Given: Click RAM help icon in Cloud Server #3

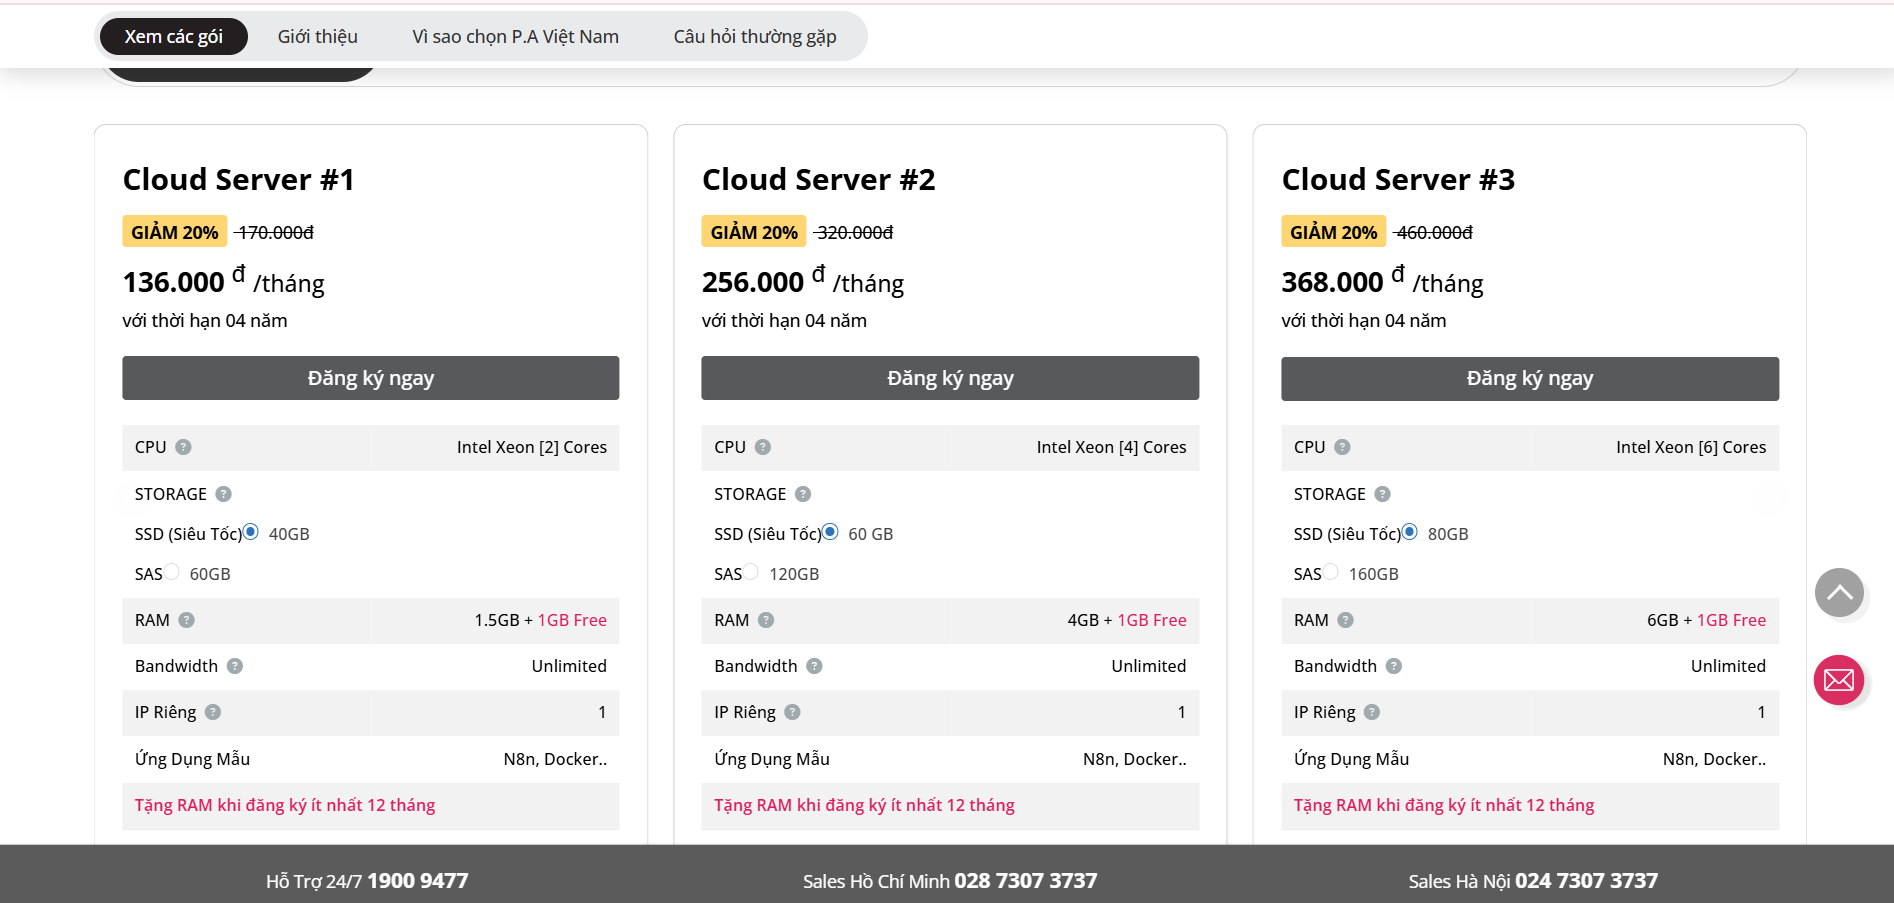Looking at the screenshot, I should (x=1345, y=620).
